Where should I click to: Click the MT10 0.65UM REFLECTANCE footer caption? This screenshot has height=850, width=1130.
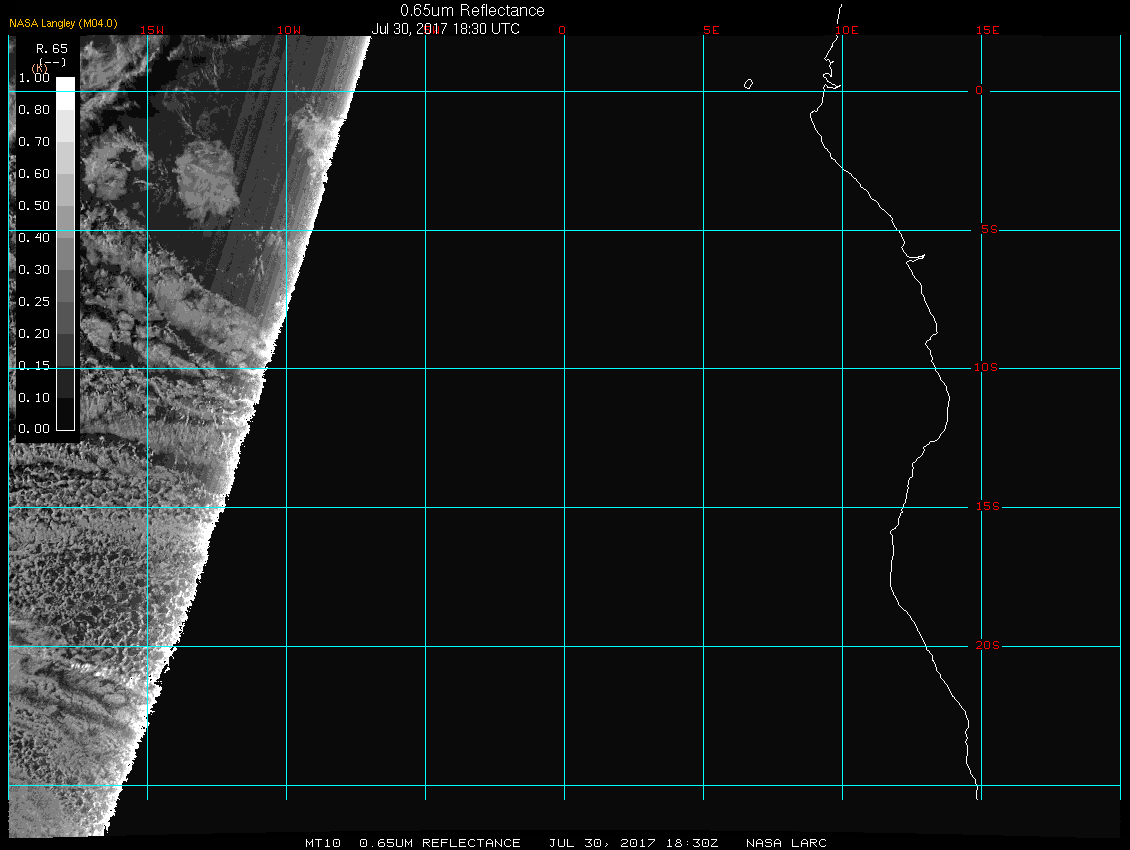[x=413, y=843]
